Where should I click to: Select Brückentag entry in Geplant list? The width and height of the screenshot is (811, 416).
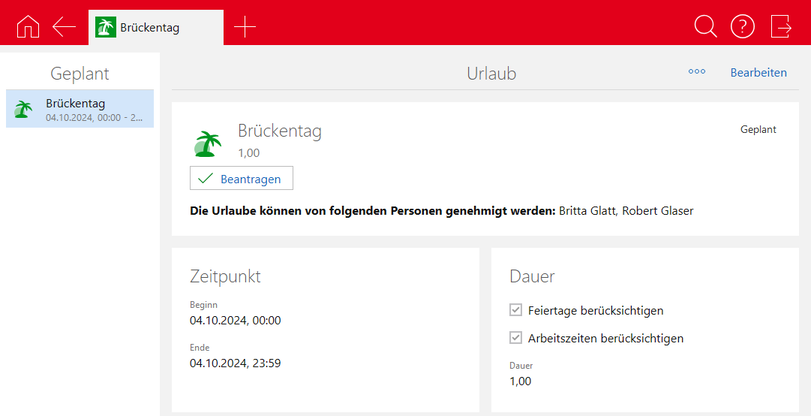[80, 109]
